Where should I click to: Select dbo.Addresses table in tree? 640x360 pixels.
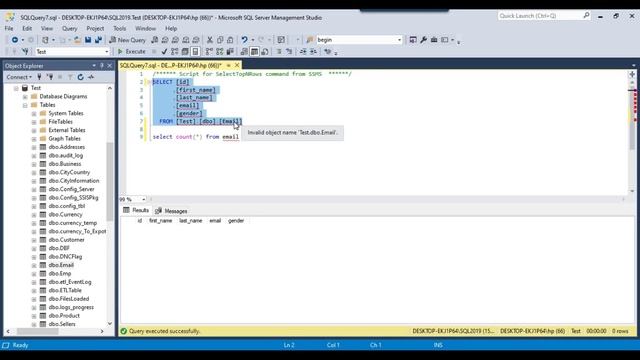67,147
